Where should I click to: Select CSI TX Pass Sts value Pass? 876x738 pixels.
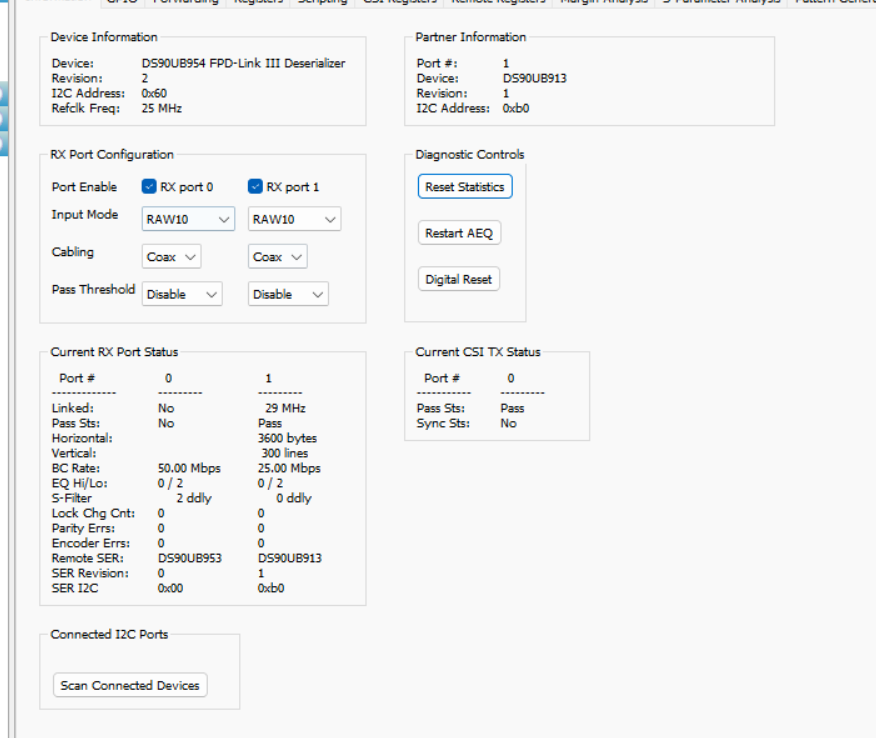[512, 408]
